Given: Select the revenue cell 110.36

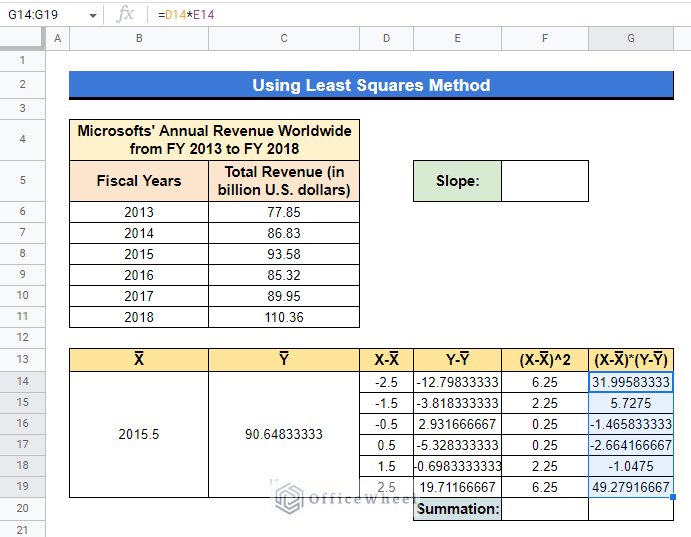Looking at the screenshot, I should click(x=284, y=317).
